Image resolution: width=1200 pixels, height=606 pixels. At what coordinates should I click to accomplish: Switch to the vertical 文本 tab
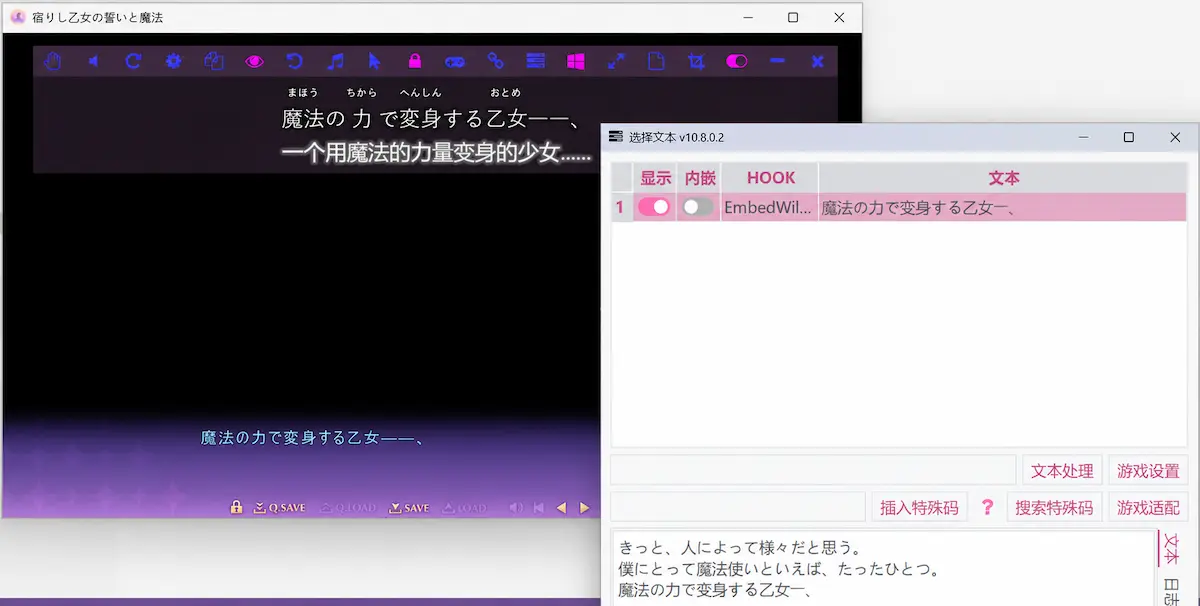coord(1172,549)
